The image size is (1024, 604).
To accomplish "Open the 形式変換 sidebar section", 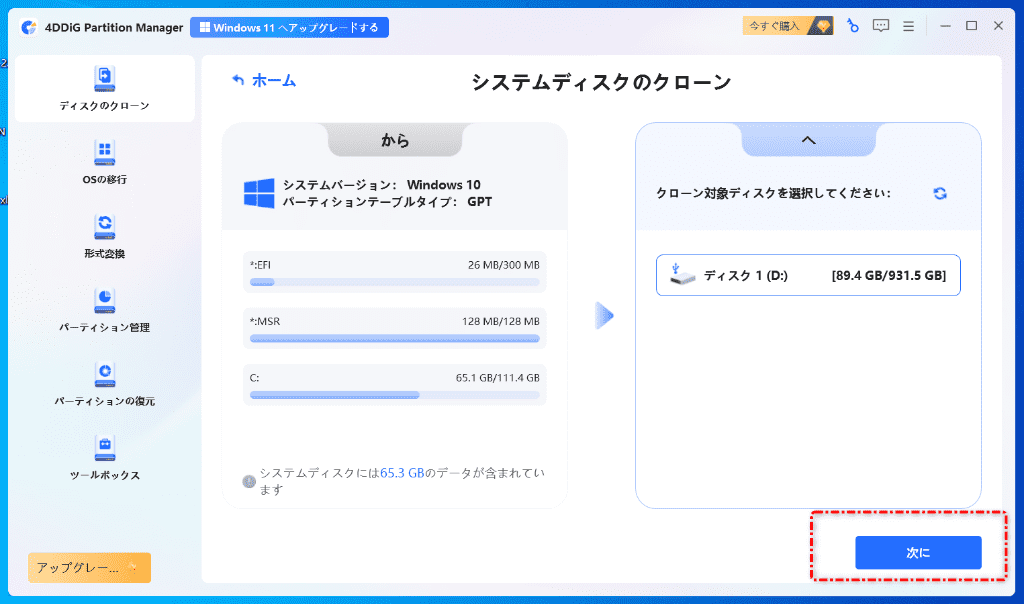I will (x=104, y=236).
